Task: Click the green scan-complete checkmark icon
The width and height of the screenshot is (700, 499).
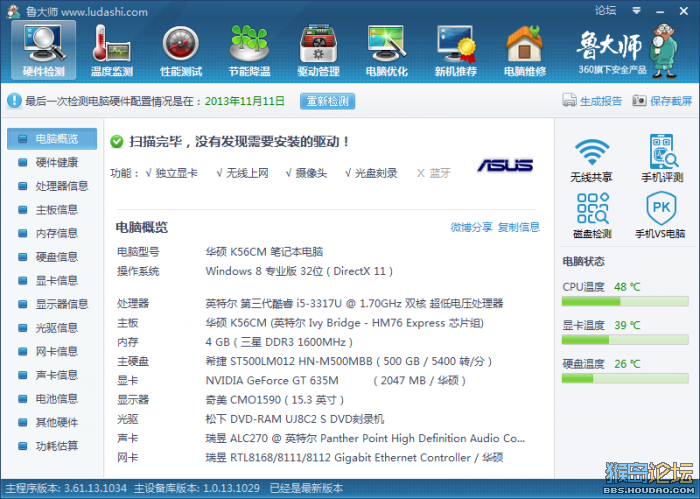Action: click(x=117, y=141)
